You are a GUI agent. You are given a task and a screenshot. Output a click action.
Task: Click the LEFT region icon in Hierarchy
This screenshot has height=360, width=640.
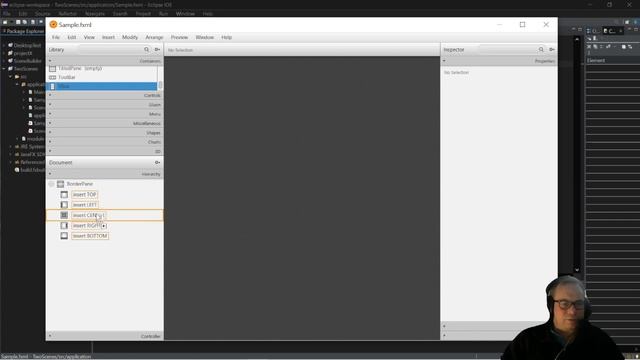(x=64, y=205)
